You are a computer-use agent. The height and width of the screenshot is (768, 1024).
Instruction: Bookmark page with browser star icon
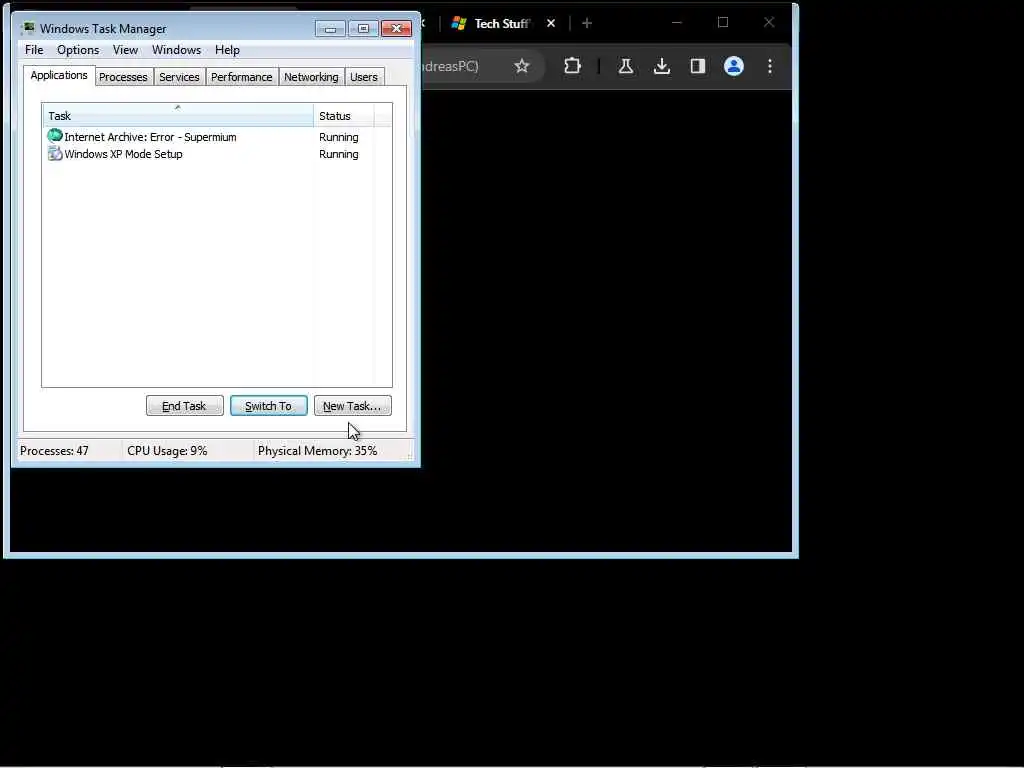521,66
